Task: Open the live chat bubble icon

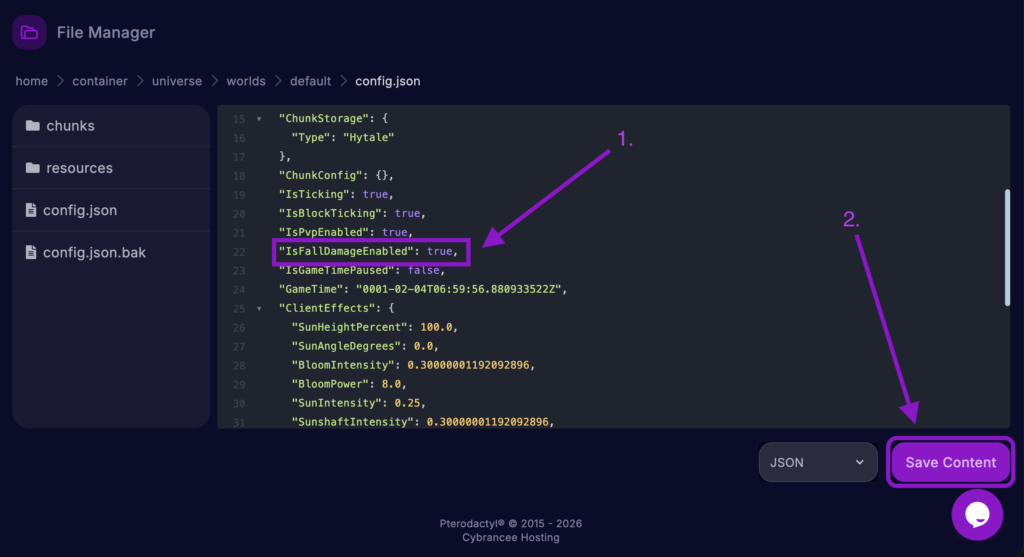Action: (977, 514)
